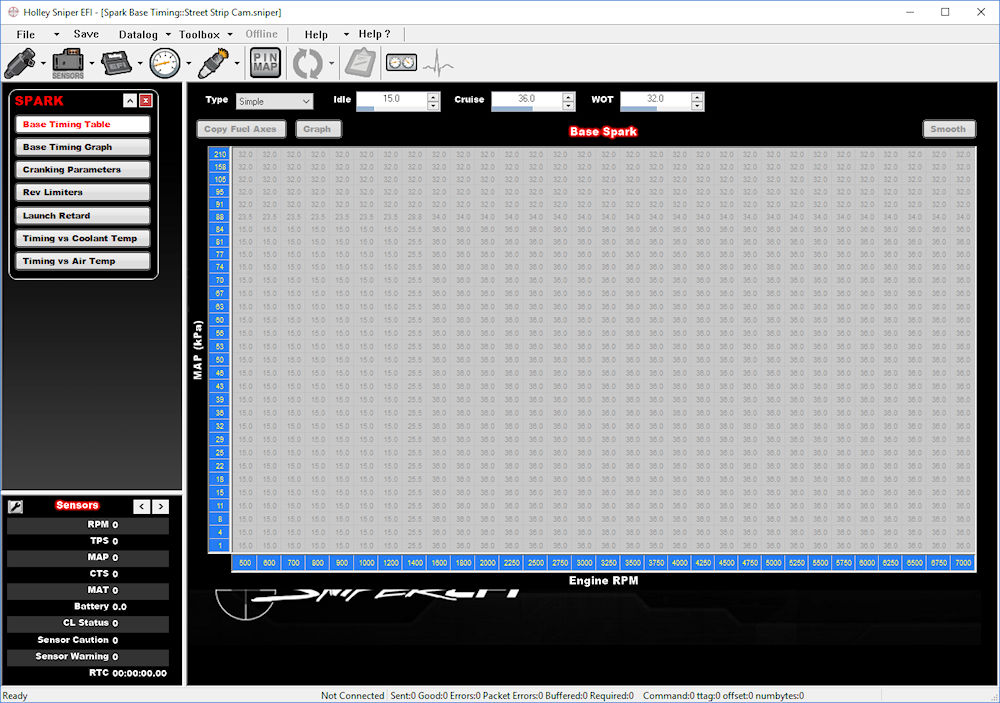1000x703 pixels.
Task: Increase the Idle timing with up arrow
Action: (434, 97)
